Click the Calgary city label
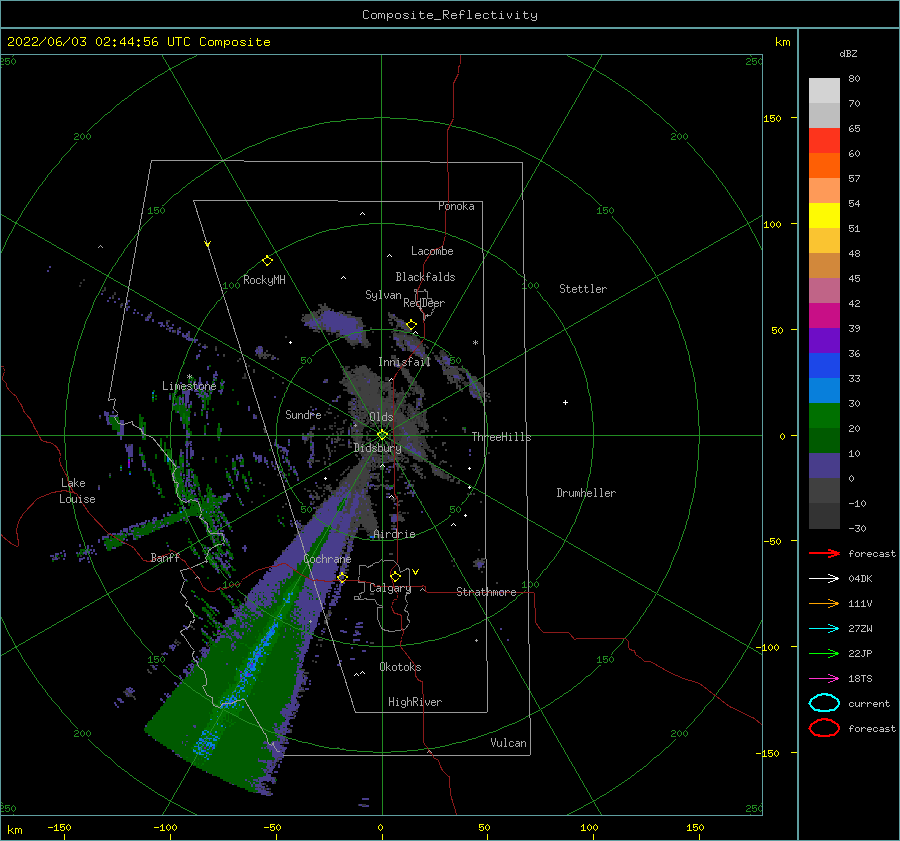 (390, 588)
